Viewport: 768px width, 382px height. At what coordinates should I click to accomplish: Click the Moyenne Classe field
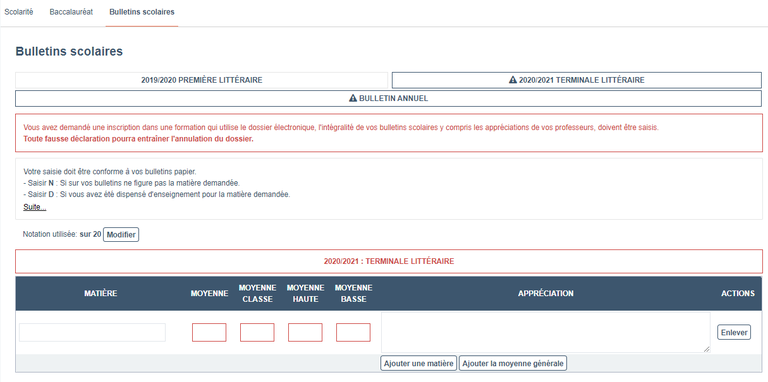257,333
